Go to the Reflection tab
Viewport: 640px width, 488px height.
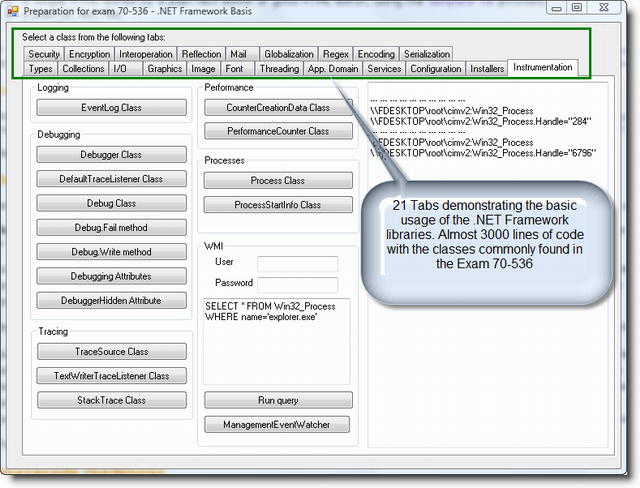(201, 54)
